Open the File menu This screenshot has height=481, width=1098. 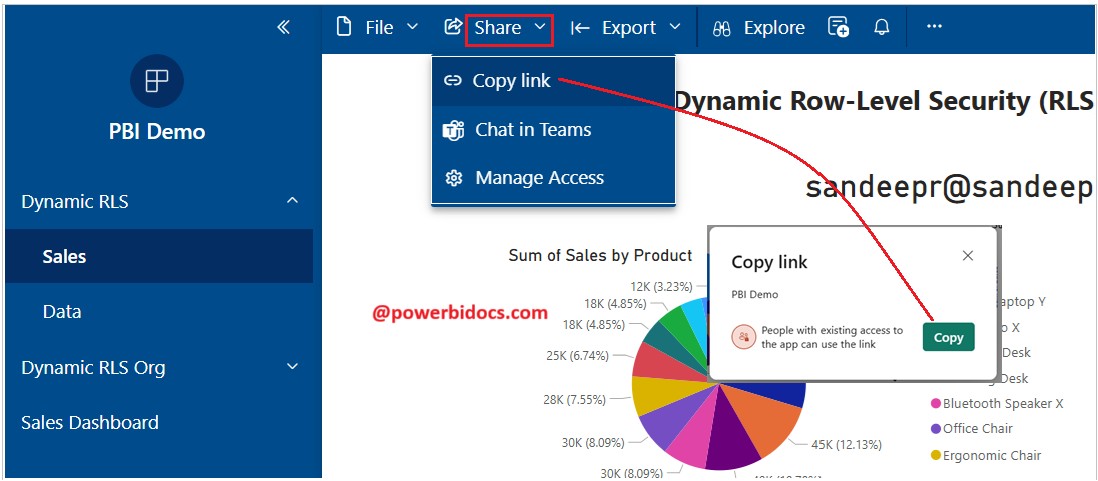coord(377,27)
